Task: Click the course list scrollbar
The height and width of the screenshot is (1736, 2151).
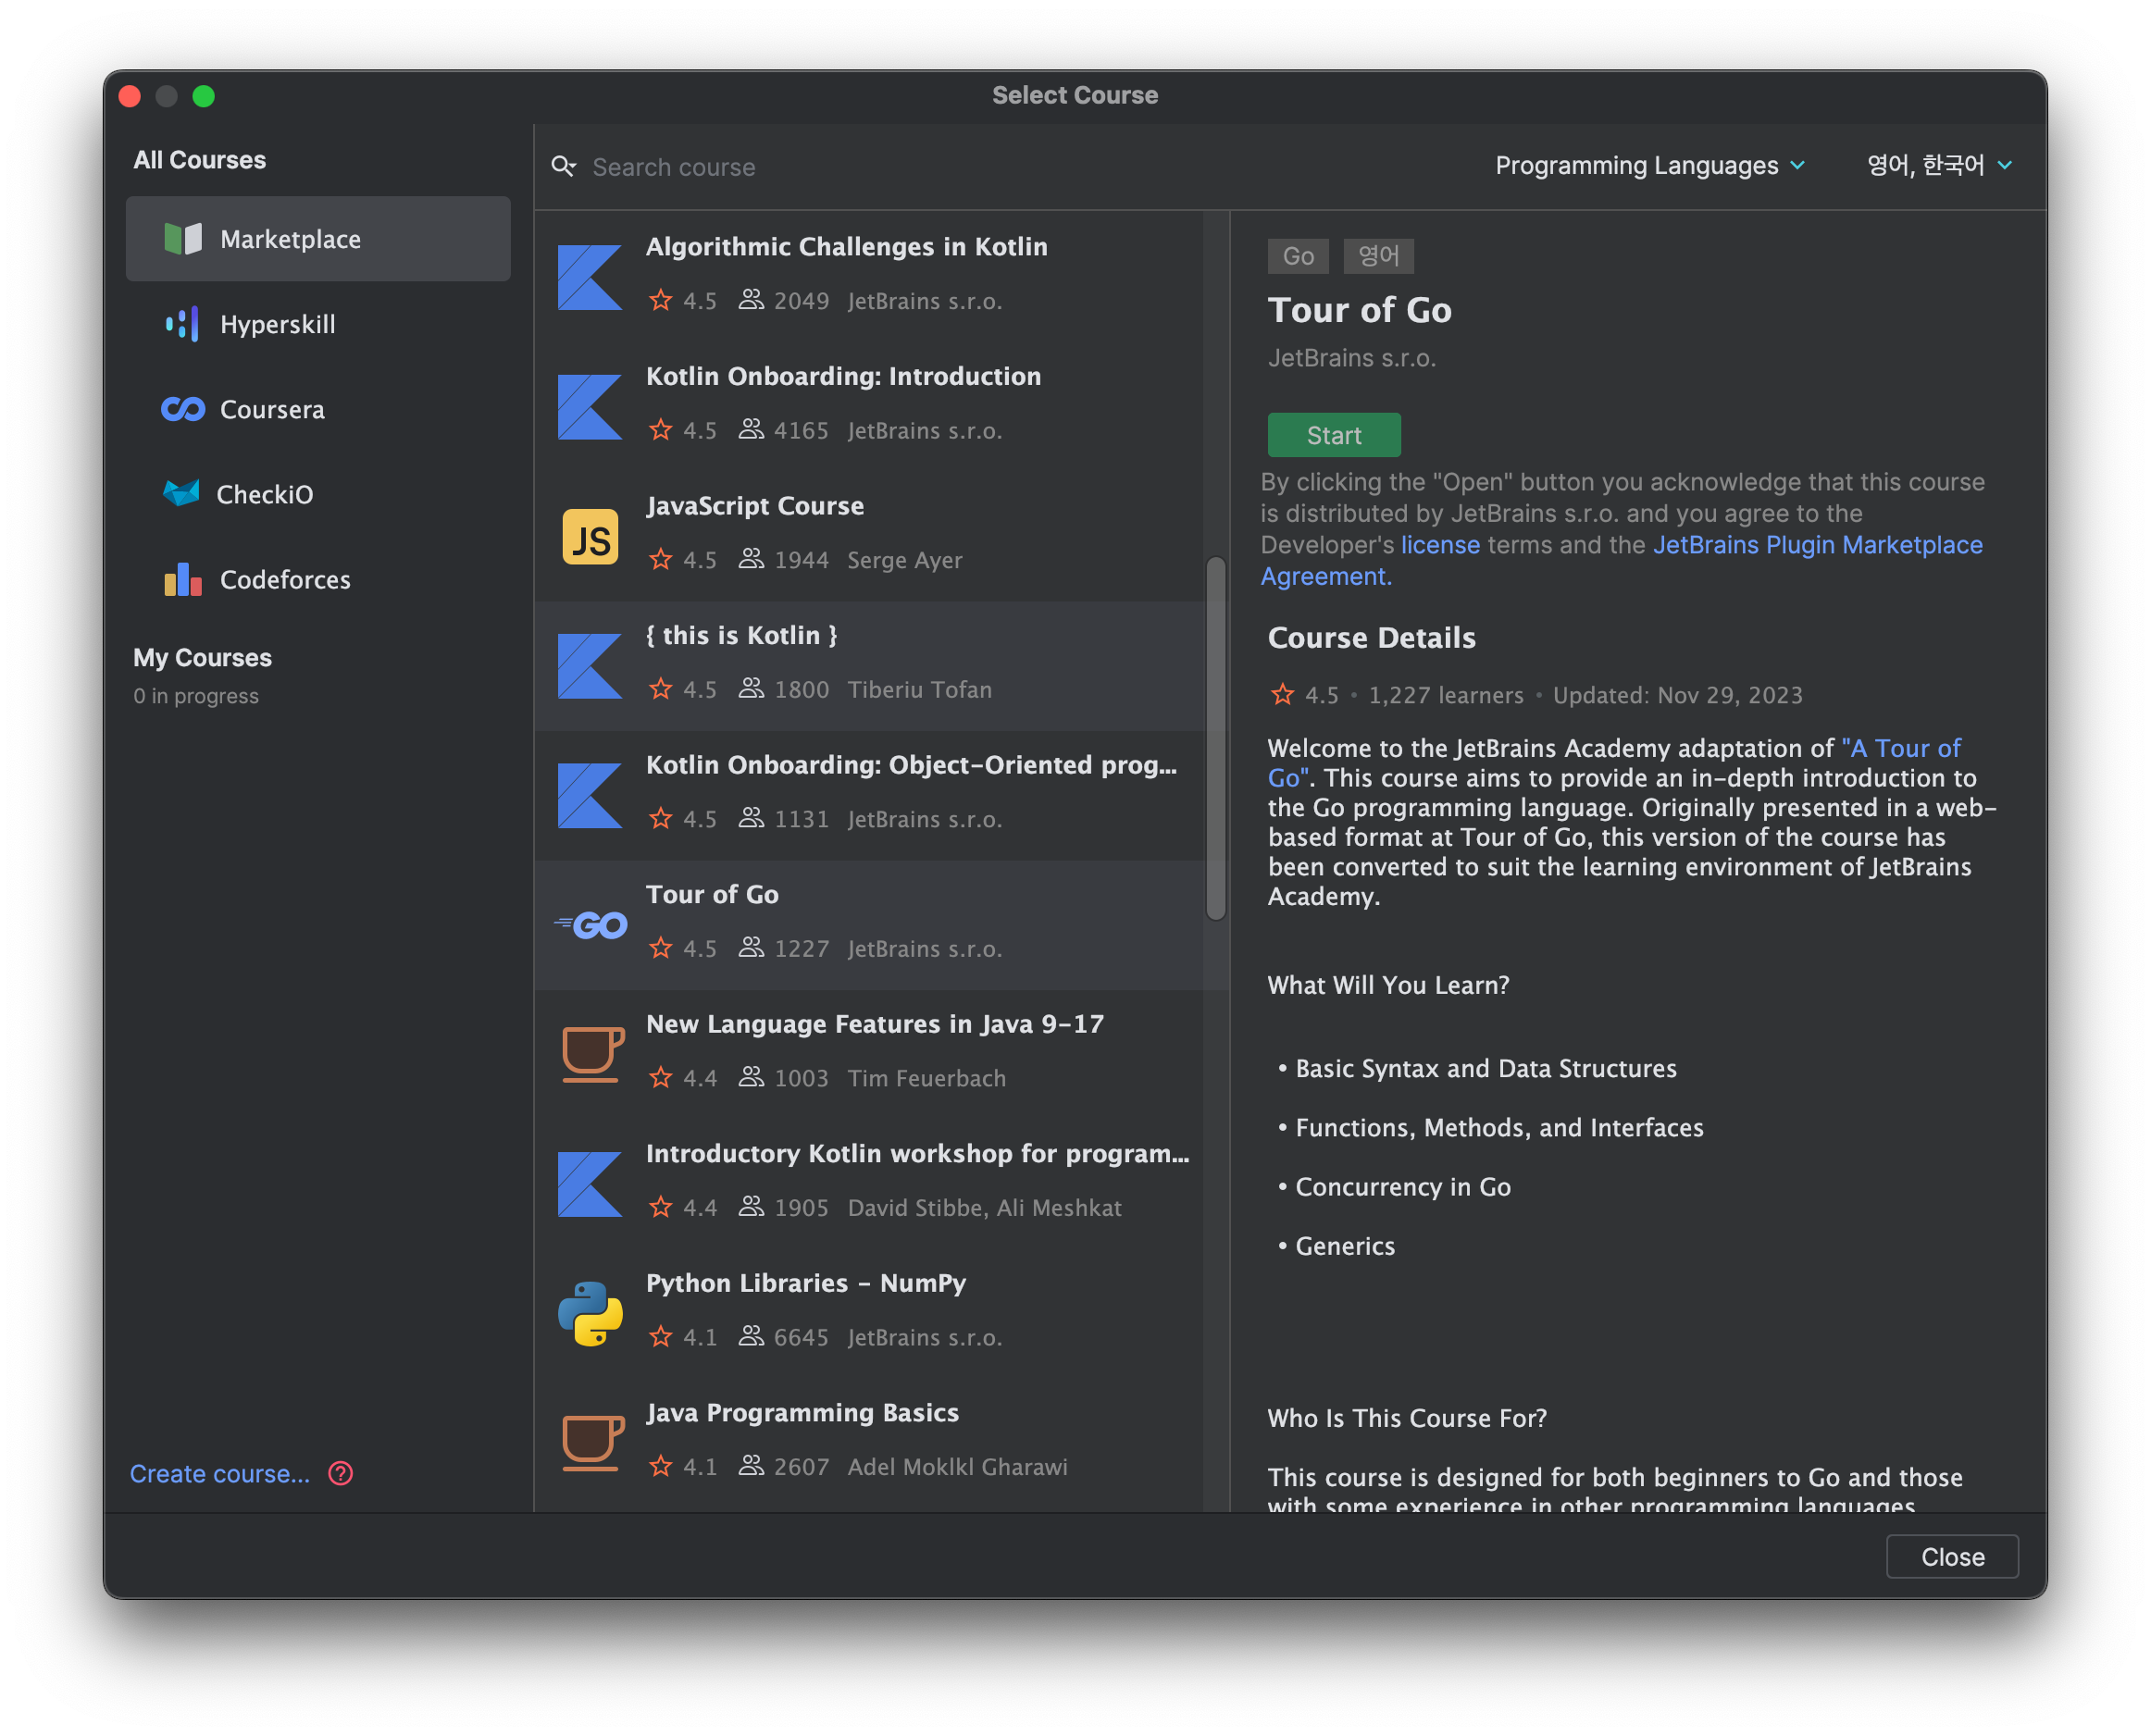Action: [1215, 738]
